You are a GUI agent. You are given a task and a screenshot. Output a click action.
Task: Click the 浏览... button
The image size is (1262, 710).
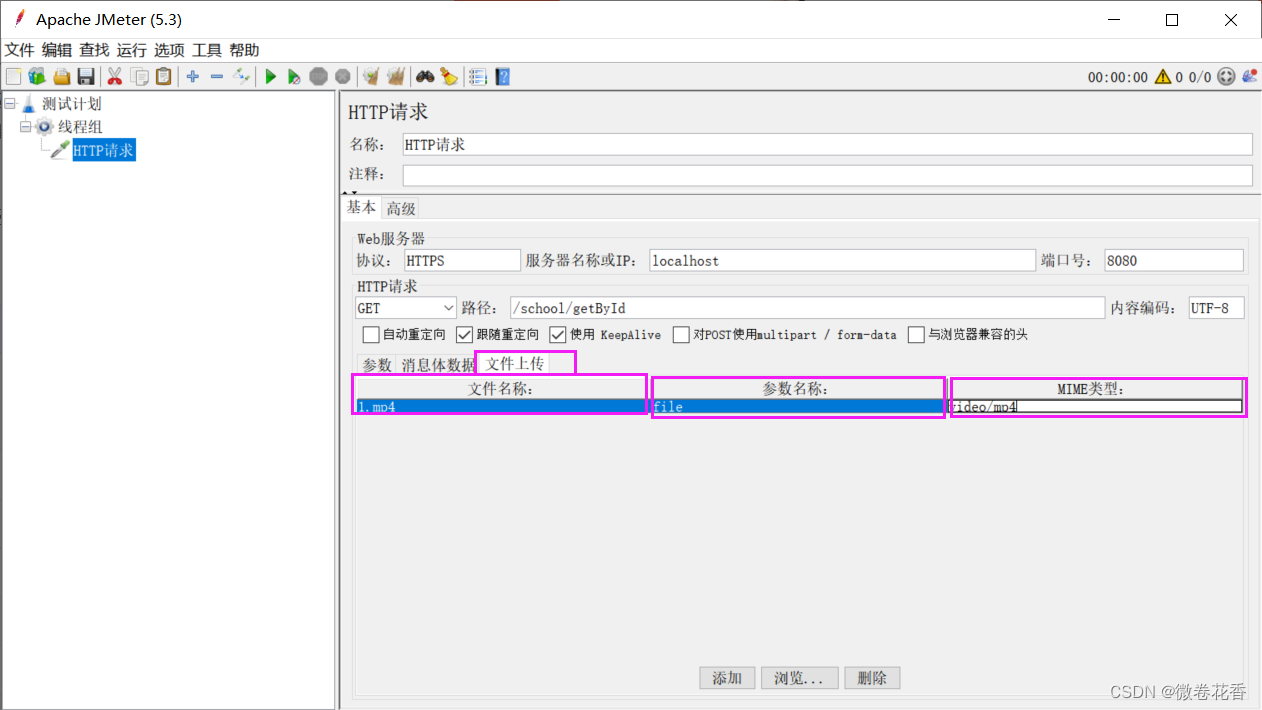pos(799,678)
